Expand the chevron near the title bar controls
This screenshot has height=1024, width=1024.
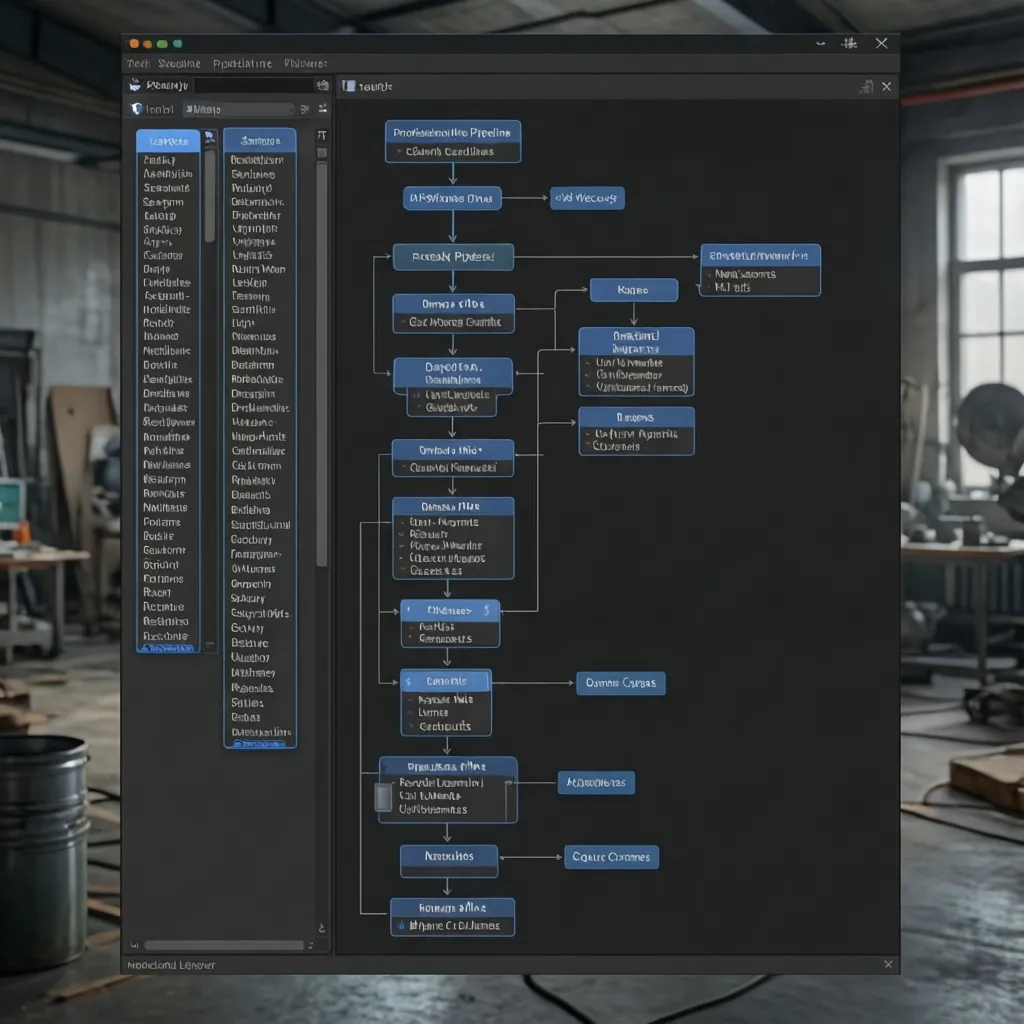(820, 43)
